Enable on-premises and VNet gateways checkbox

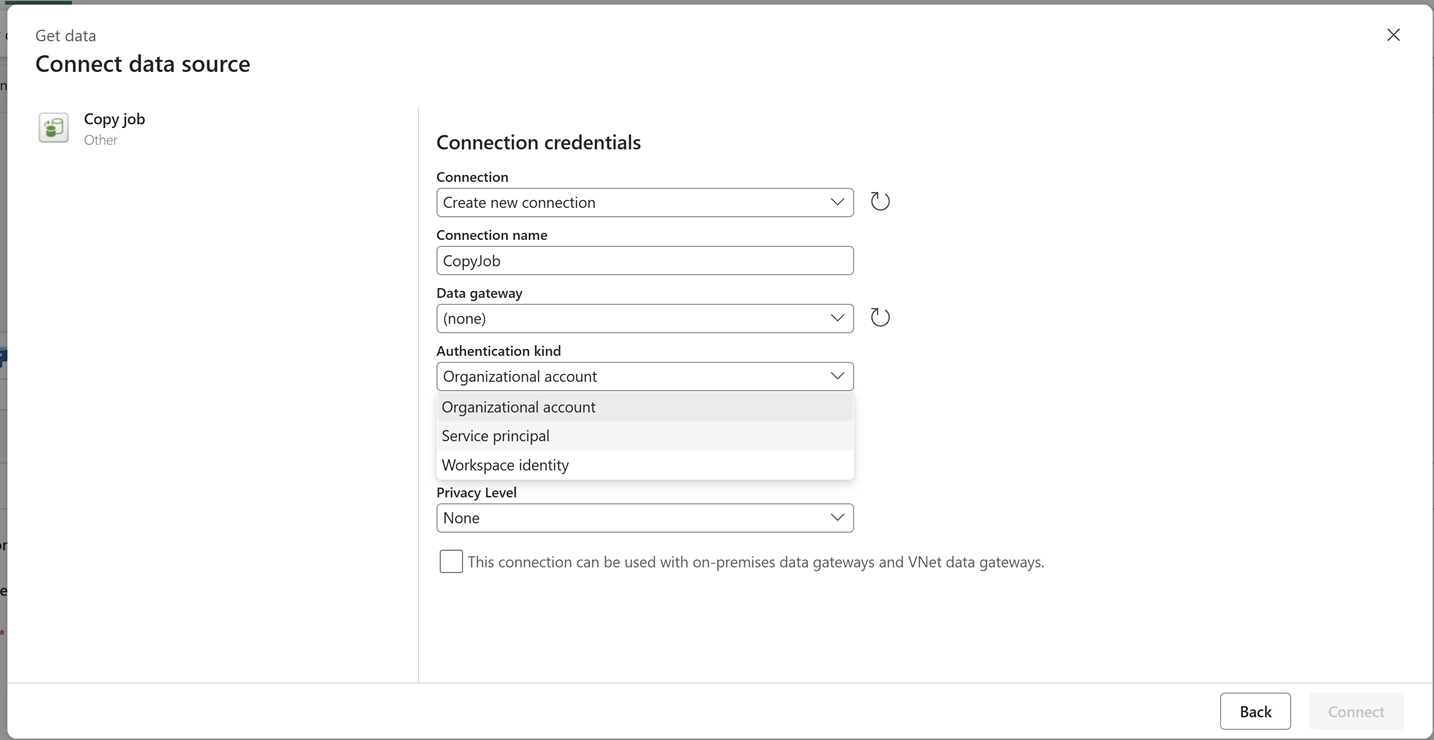(451, 562)
